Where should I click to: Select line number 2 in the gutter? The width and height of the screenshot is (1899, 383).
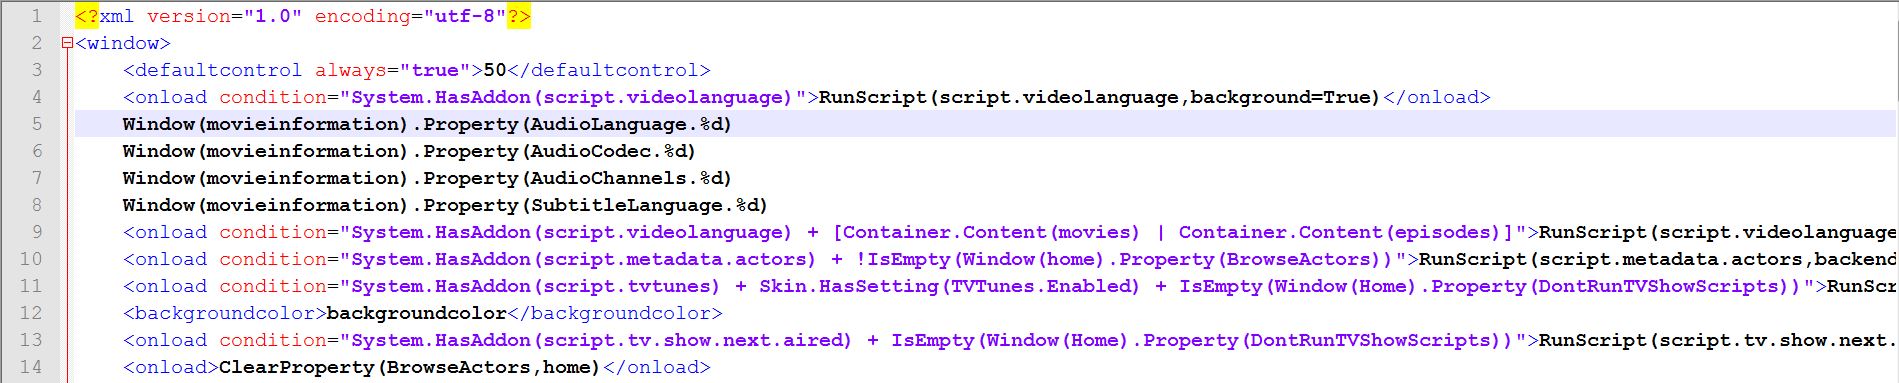(x=37, y=43)
